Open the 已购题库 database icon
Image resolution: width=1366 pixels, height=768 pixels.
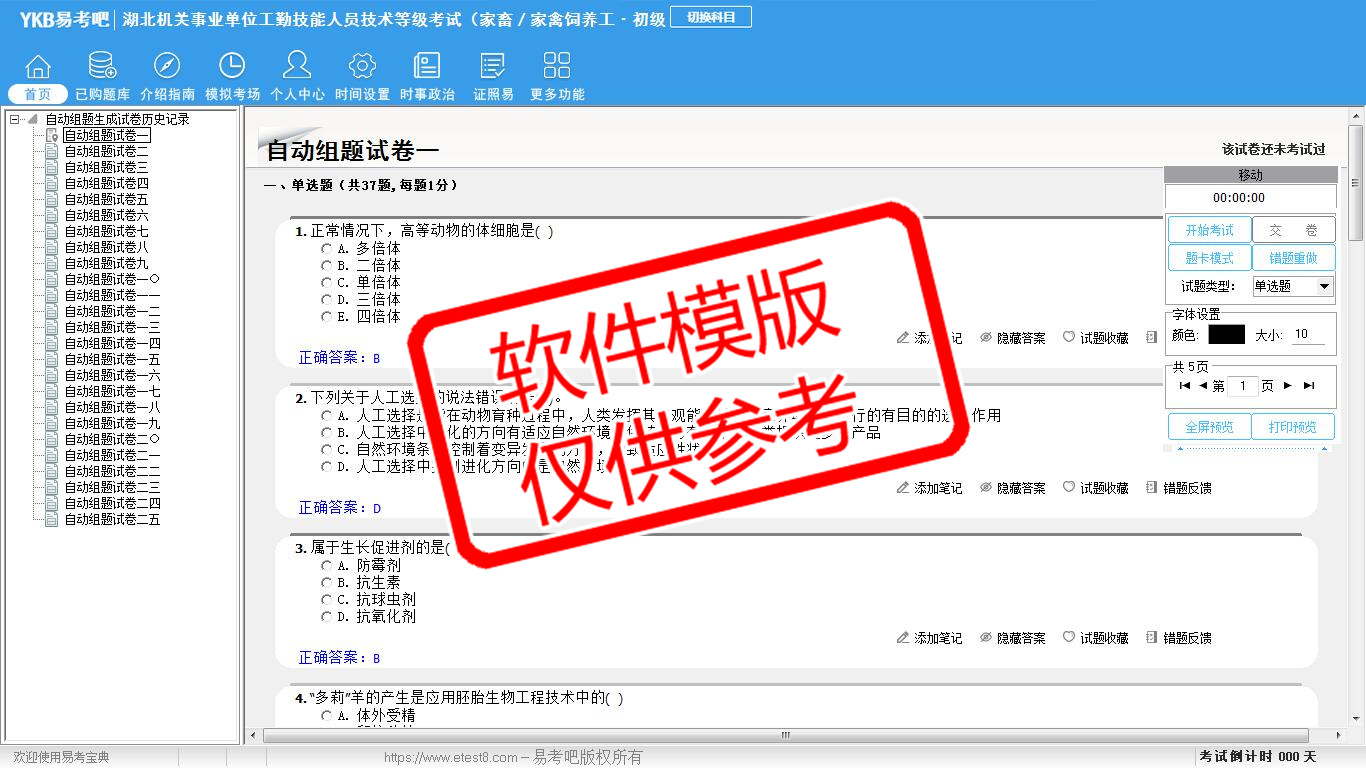pyautogui.click(x=102, y=67)
